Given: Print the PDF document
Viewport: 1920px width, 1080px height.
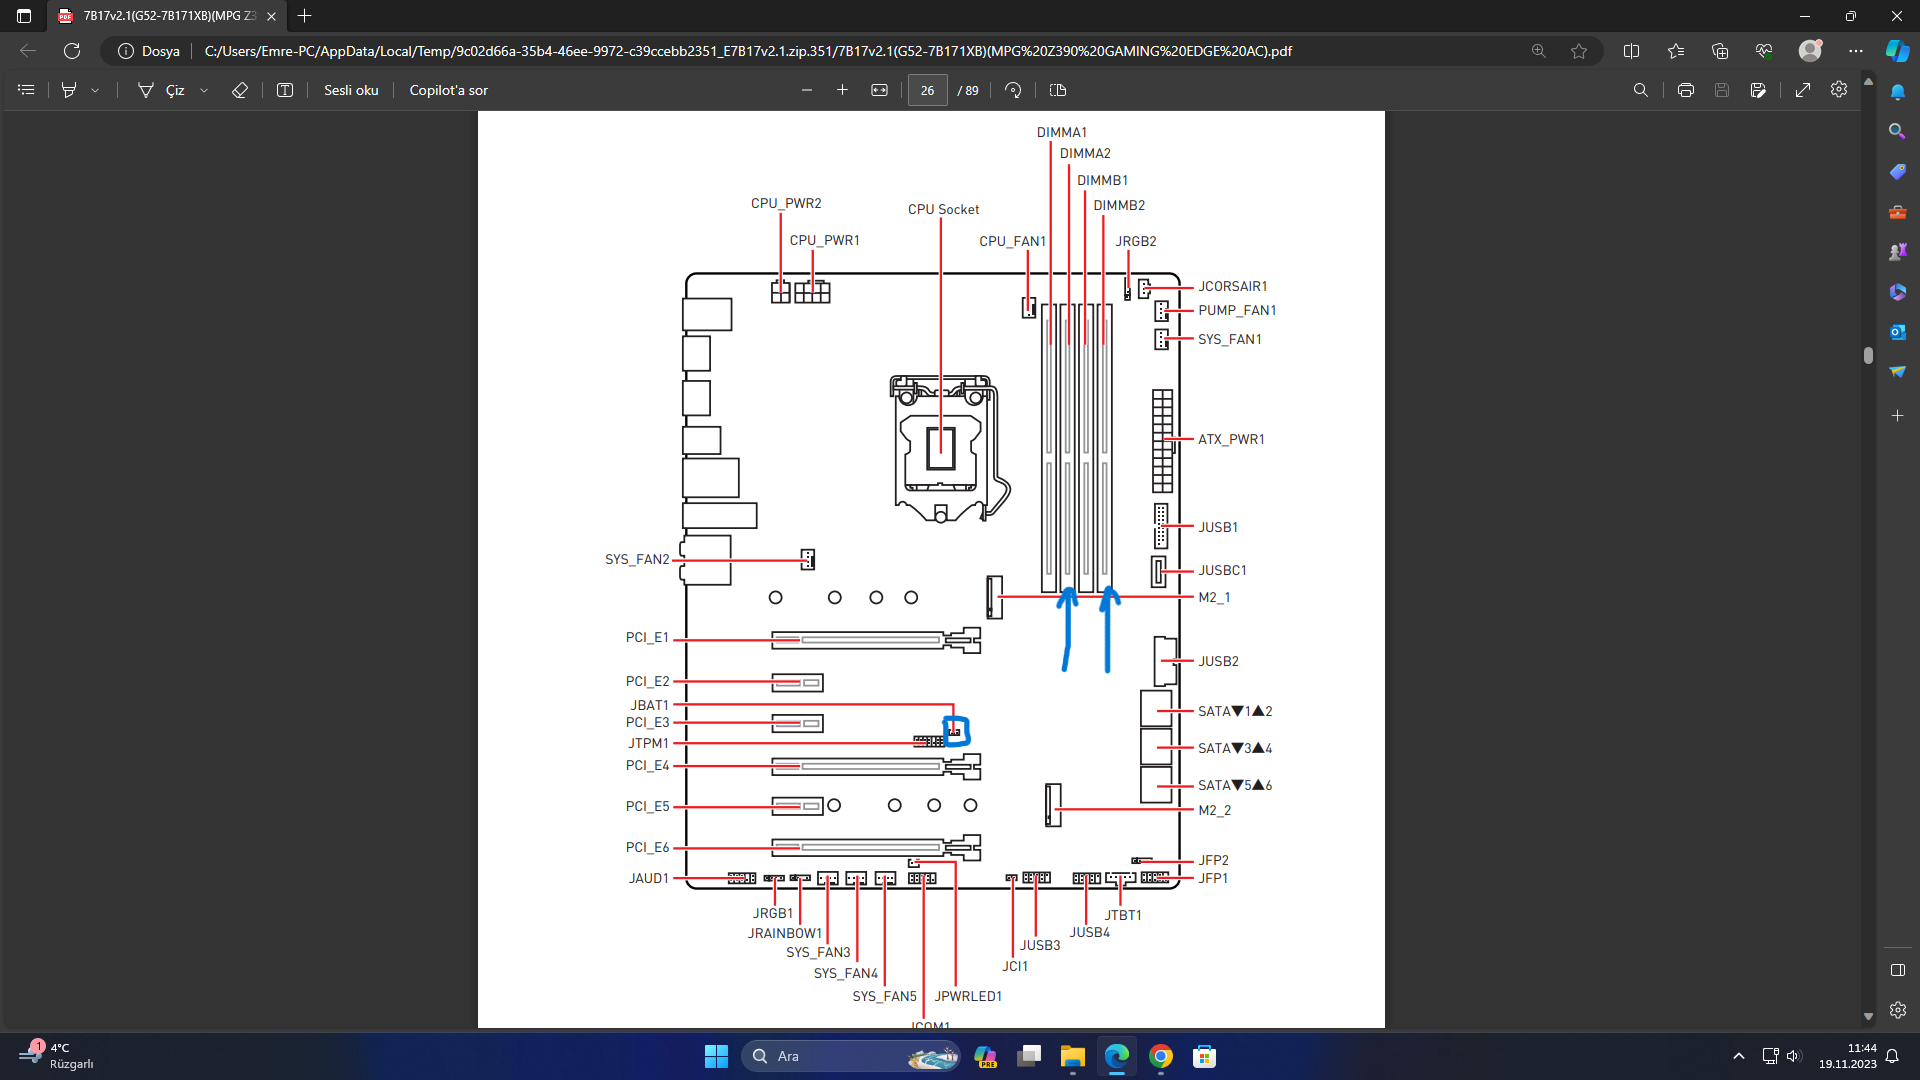Looking at the screenshot, I should [x=1686, y=90].
